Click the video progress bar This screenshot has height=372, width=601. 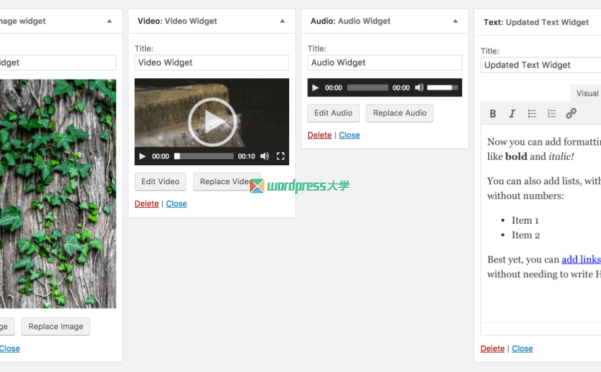(x=204, y=156)
